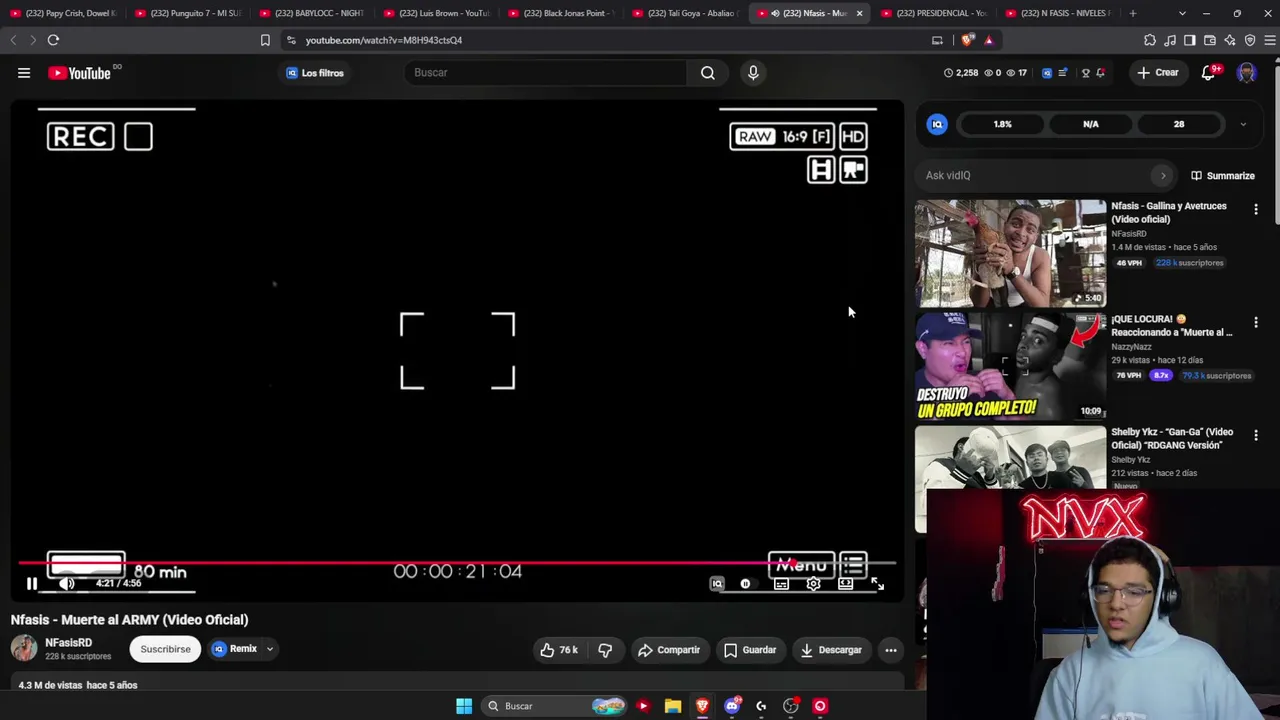This screenshot has width=1280, height=720.
Task: Click the Compartir share button
Action: point(669,650)
